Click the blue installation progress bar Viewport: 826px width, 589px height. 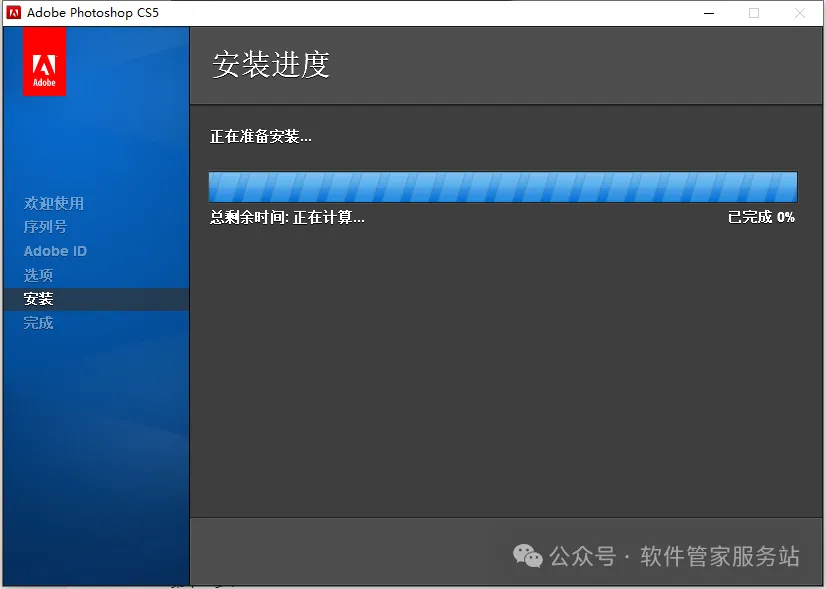pos(503,187)
